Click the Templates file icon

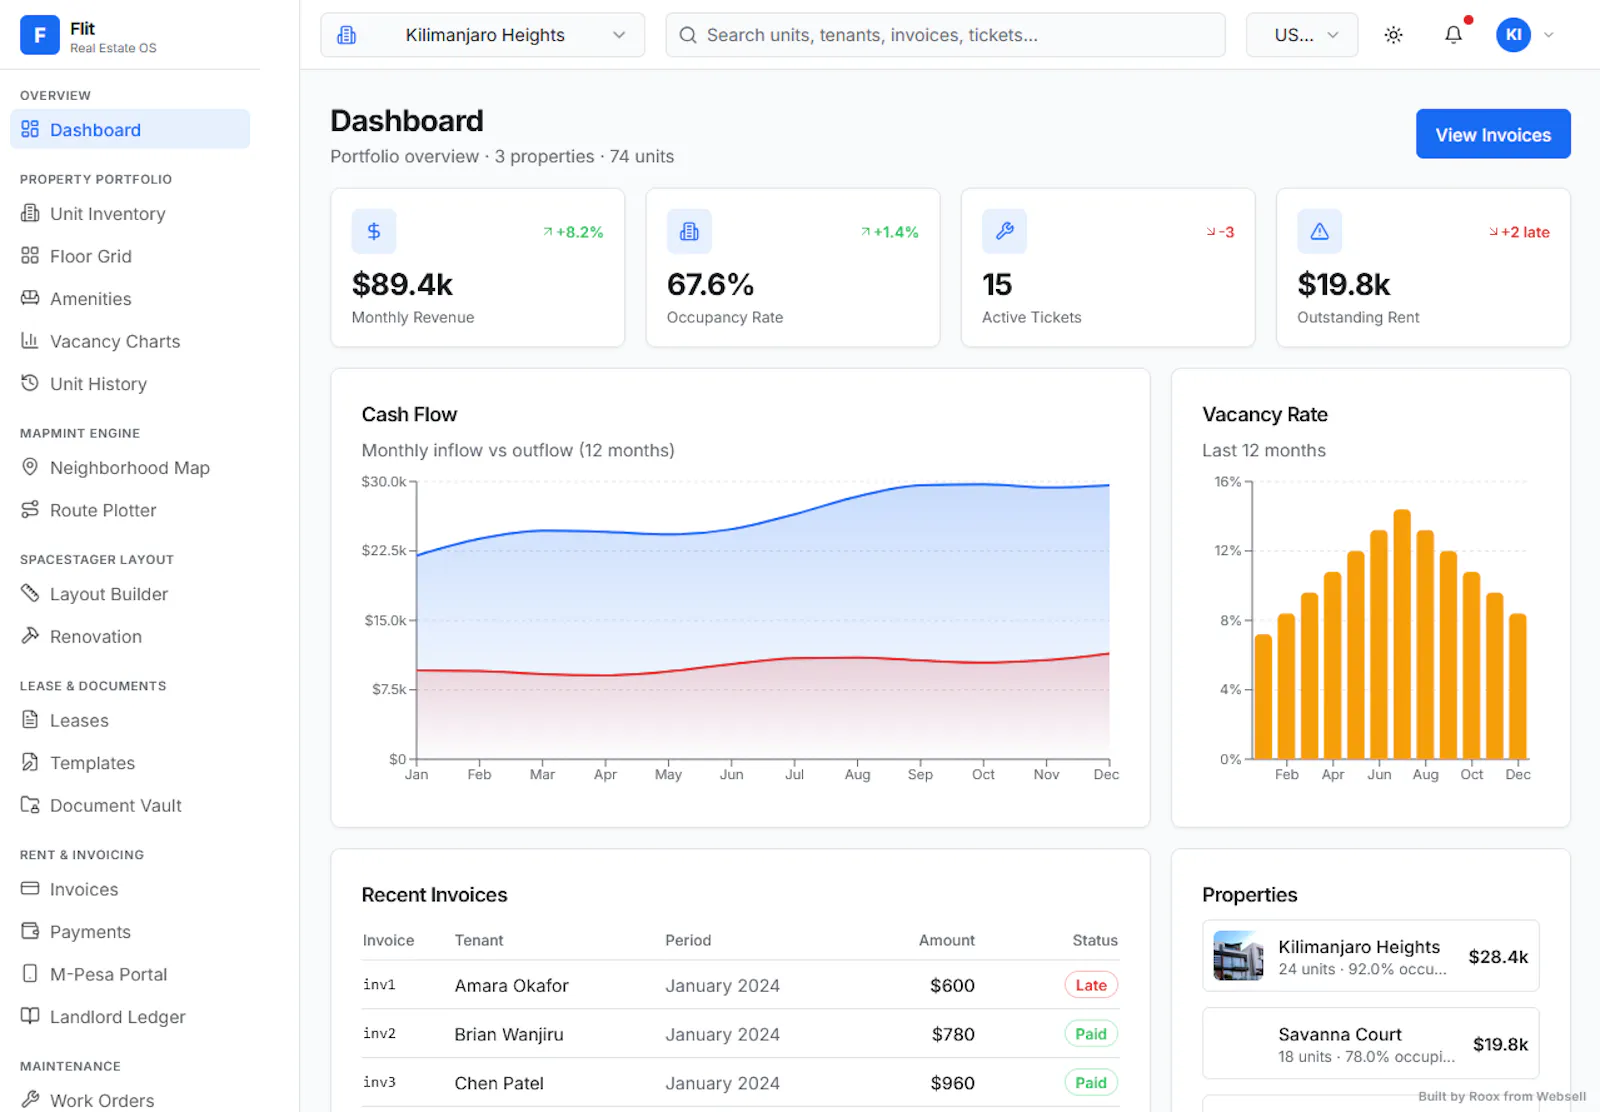pos(30,762)
